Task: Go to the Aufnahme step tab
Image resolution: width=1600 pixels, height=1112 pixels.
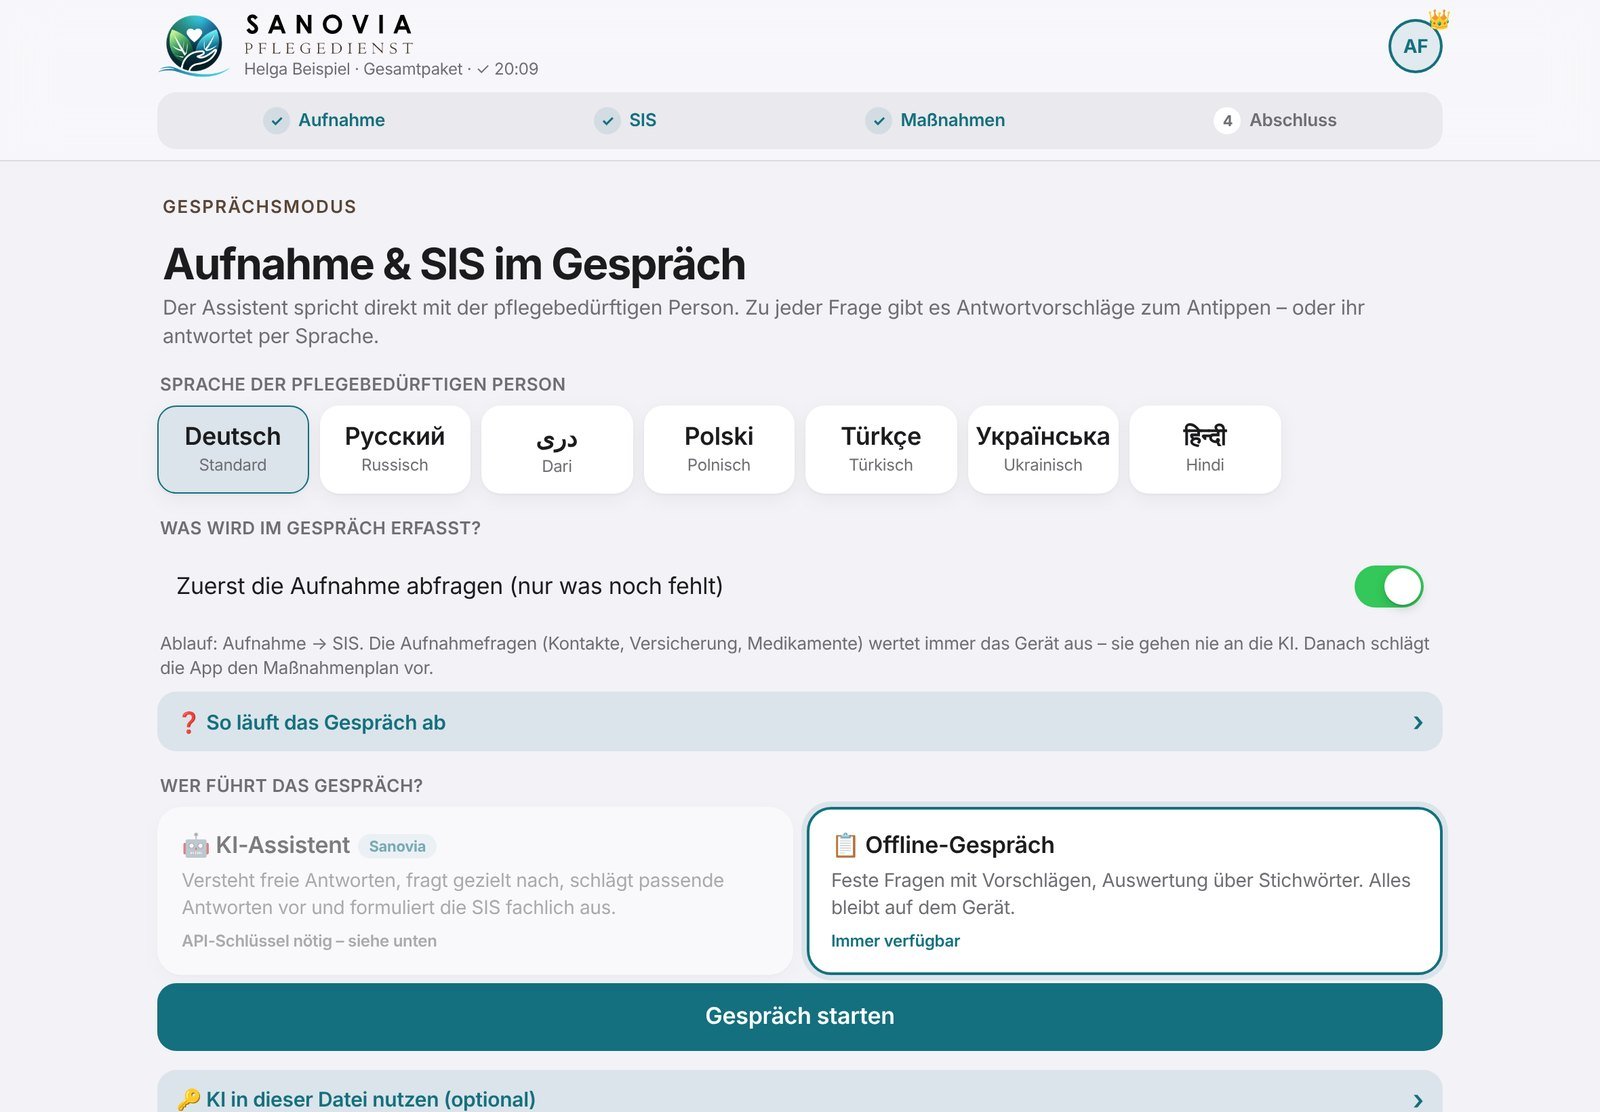Action: click(324, 121)
